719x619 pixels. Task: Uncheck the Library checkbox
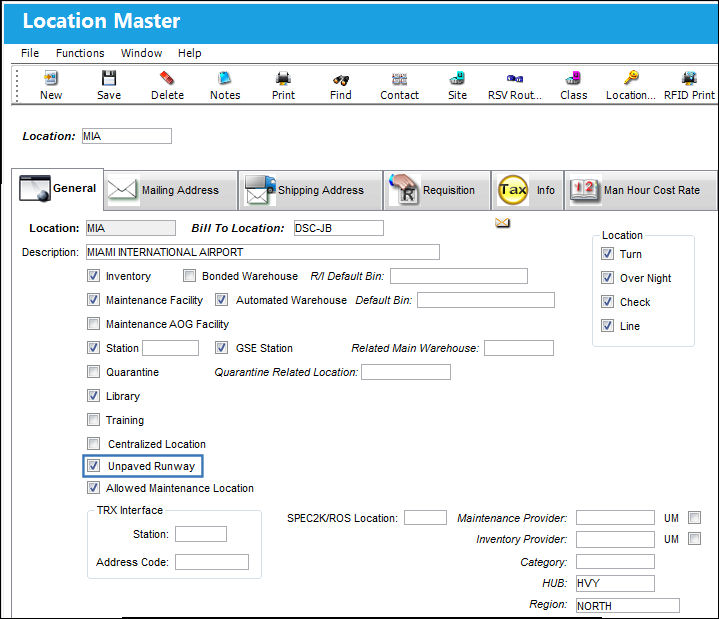coord(93,395)
